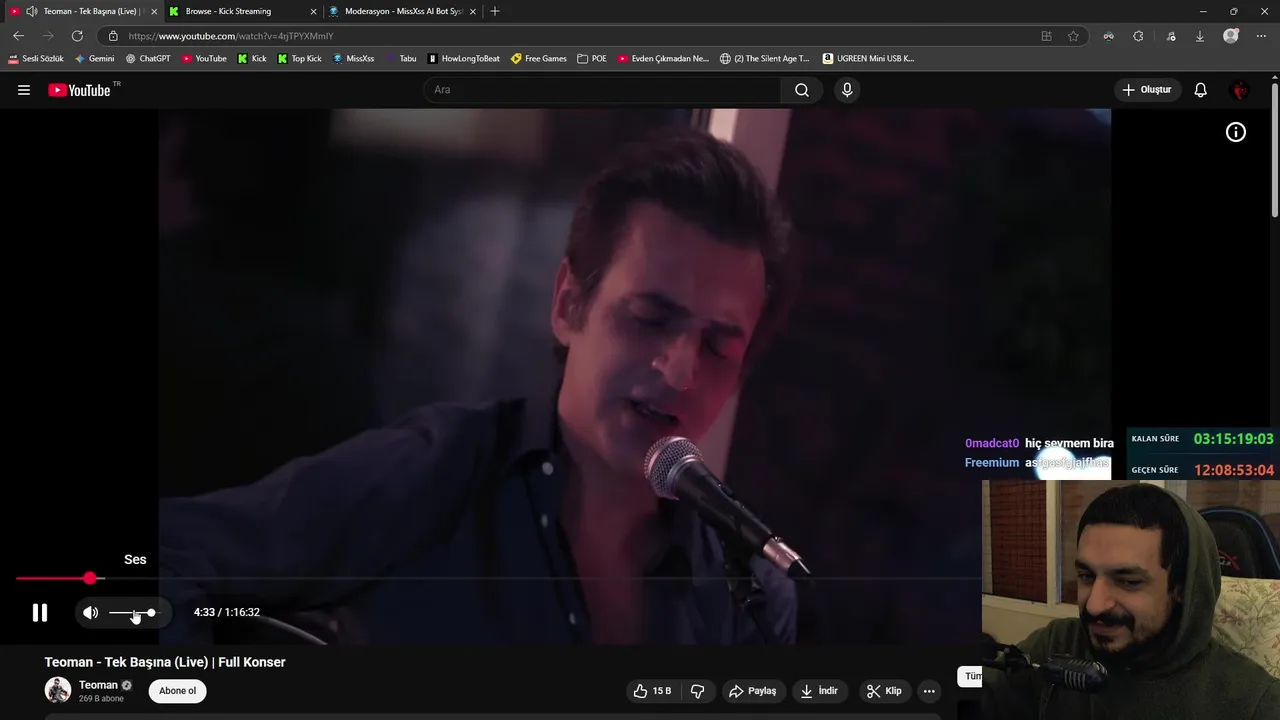Open UGREEN Mini USB bookmark
This screenshot has height=720, width=1280.
click(868, 58)
